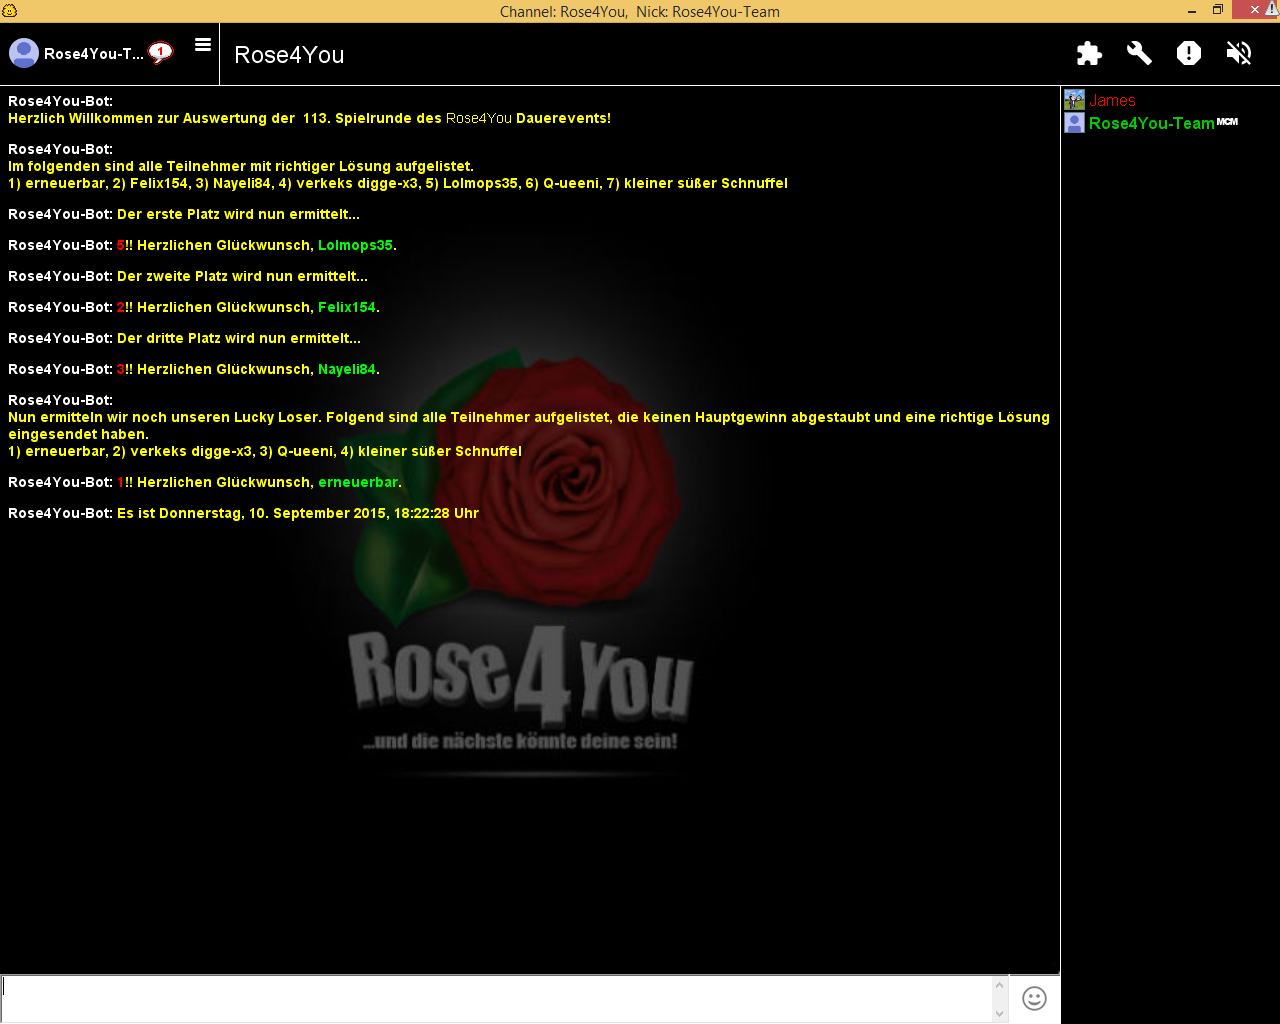
Task: Open settings with the wrench icon
Action: tap(1139, 53)
